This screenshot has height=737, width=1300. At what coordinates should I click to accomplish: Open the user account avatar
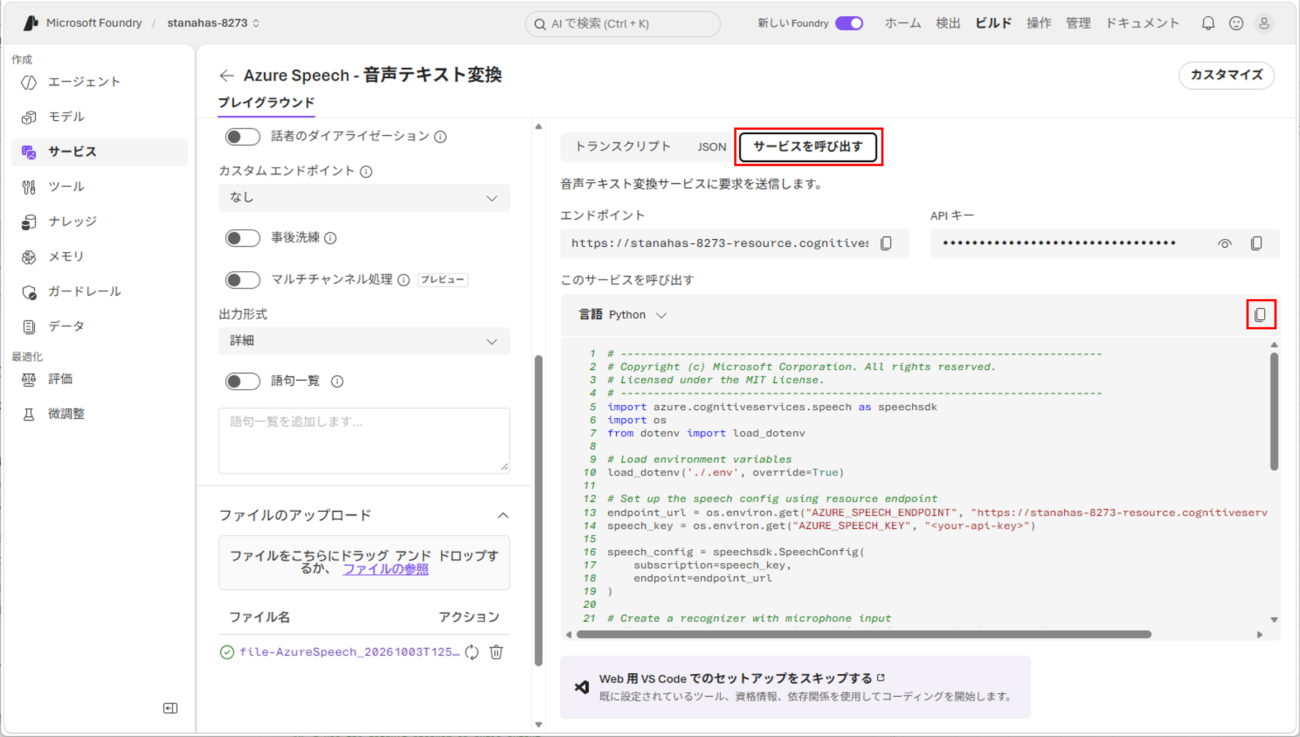click(x=1264, y=23)
